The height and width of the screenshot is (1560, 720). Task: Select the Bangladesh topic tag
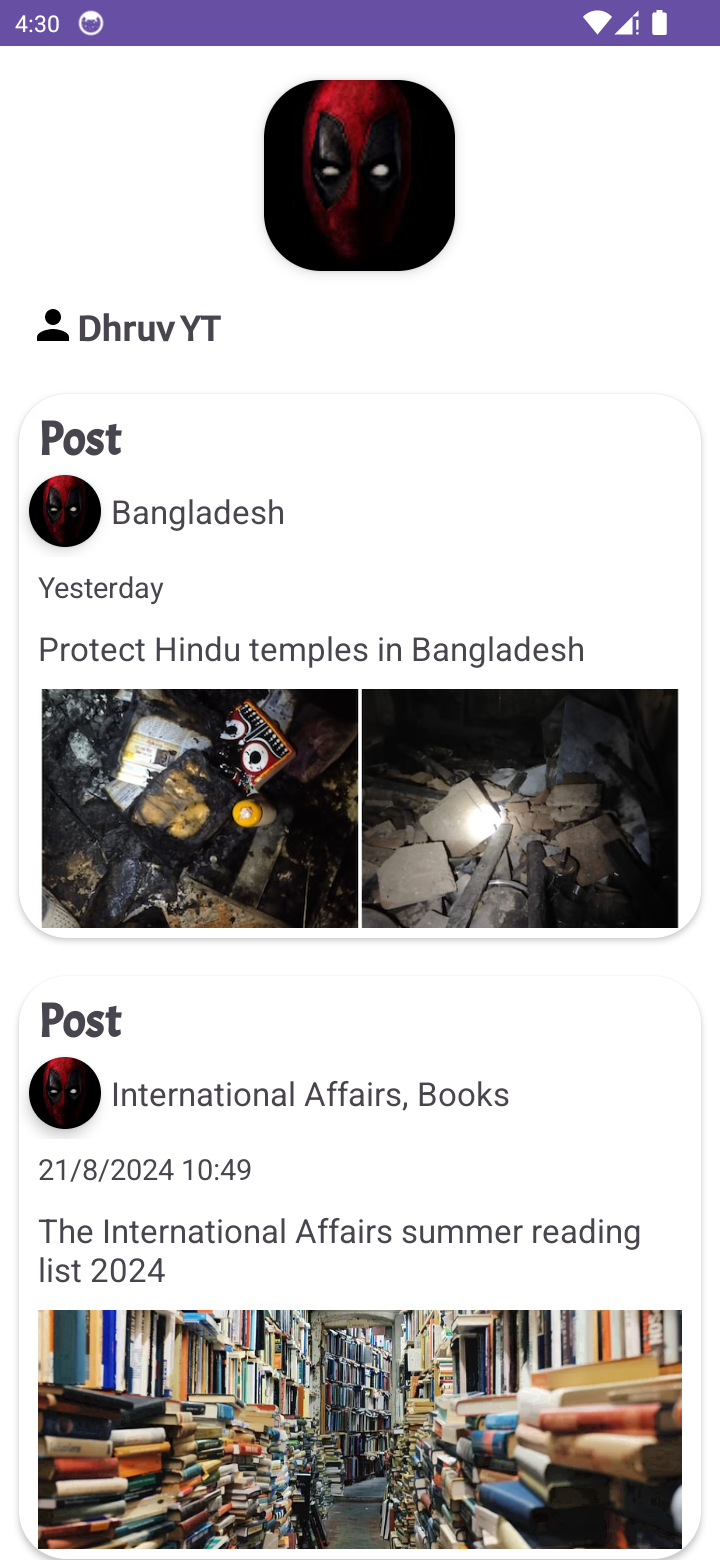coord(198,512)
